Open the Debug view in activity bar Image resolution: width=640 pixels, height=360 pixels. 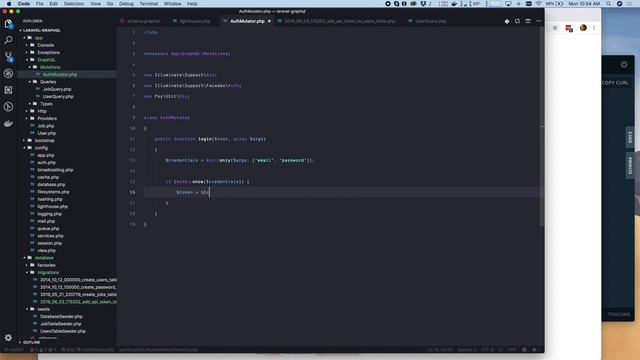coord(8,73)
